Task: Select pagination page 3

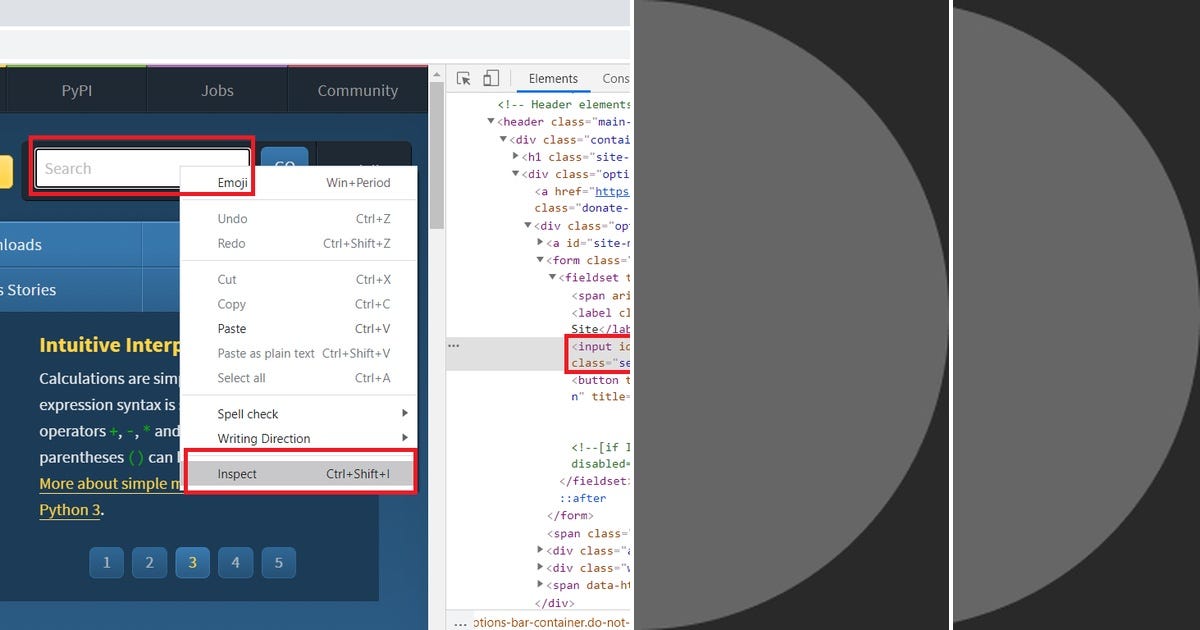Action: (x=192, y=562)
